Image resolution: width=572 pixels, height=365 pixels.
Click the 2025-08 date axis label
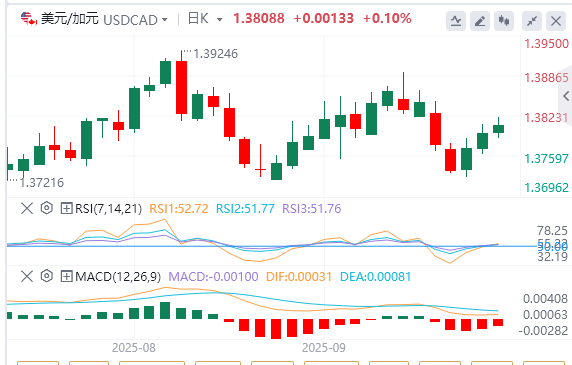tap(134, 348)
